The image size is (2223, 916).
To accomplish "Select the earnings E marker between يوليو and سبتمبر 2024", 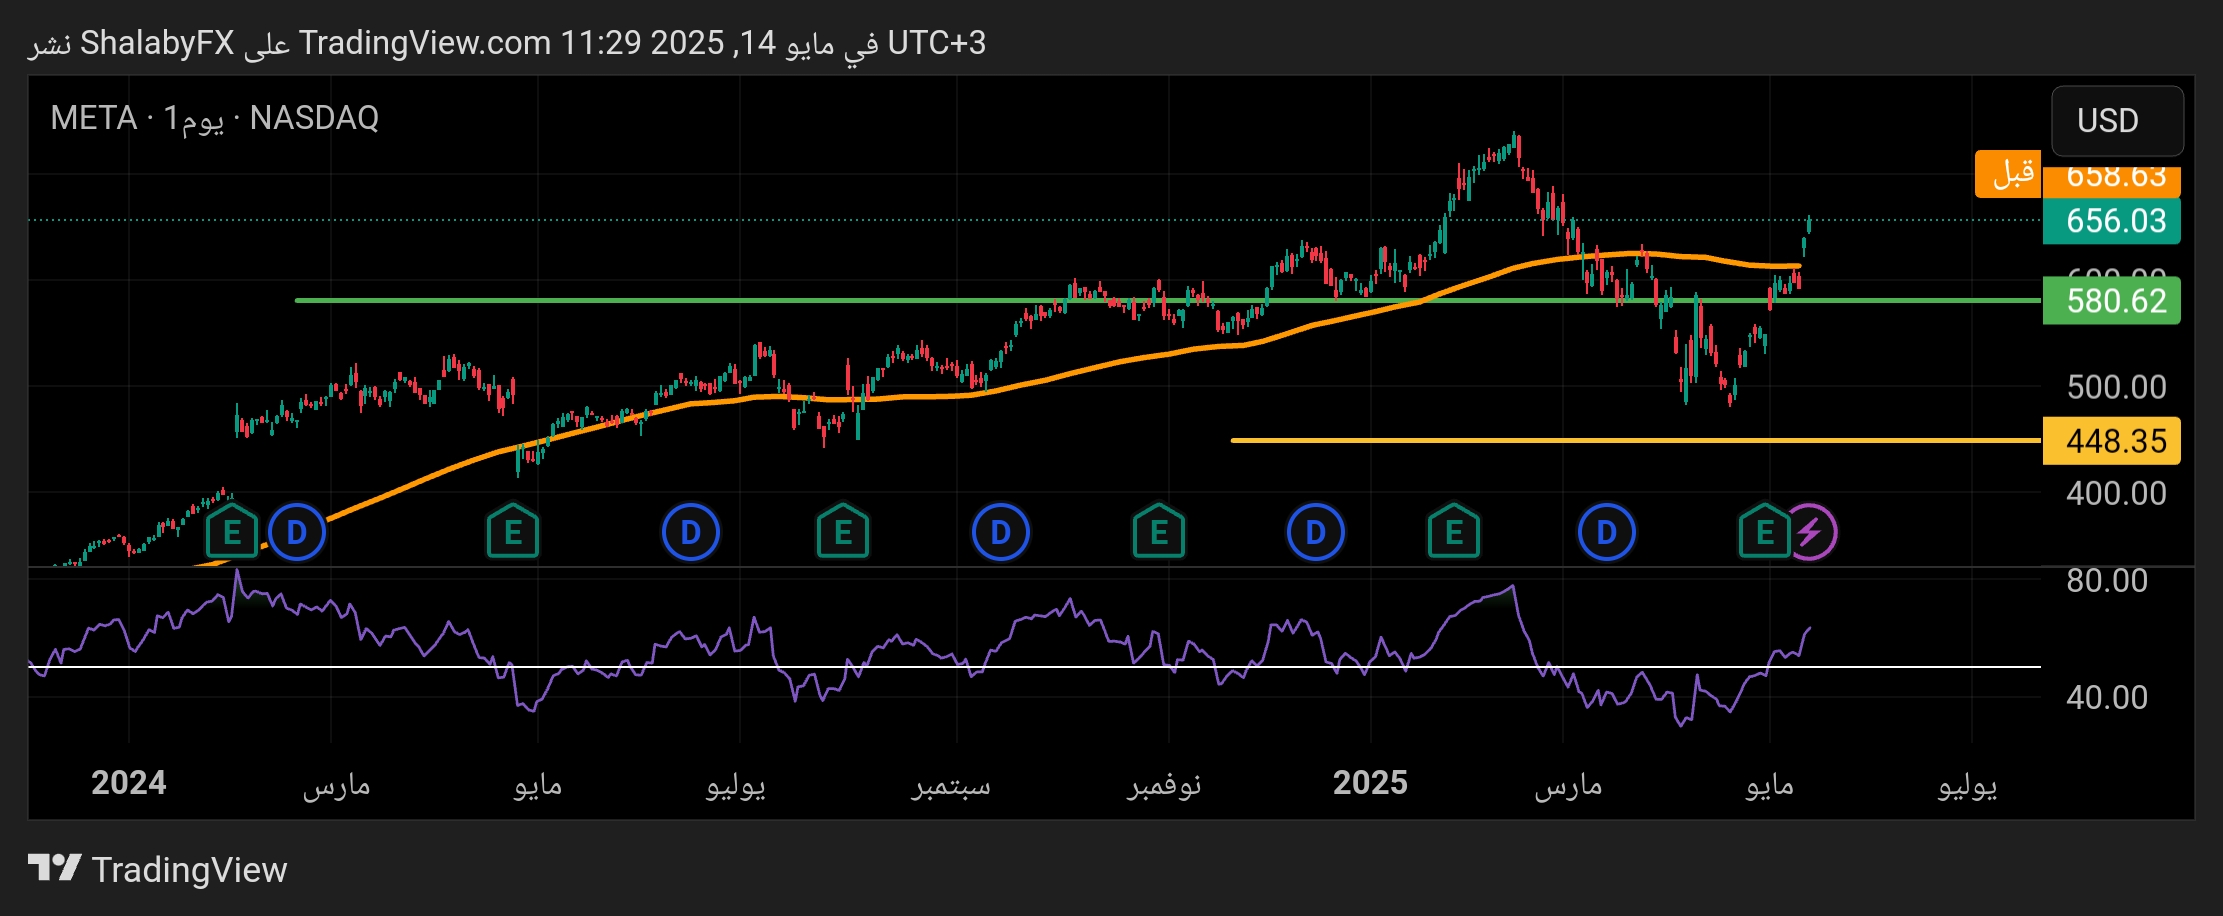I will pyautogui.click(x=843, y=532).
